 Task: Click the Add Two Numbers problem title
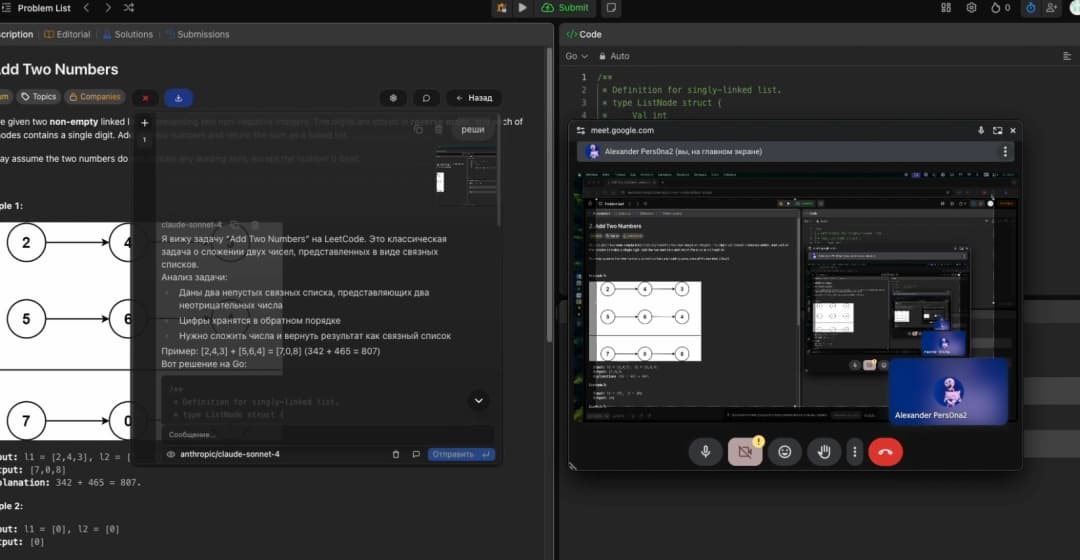[59, 70]
